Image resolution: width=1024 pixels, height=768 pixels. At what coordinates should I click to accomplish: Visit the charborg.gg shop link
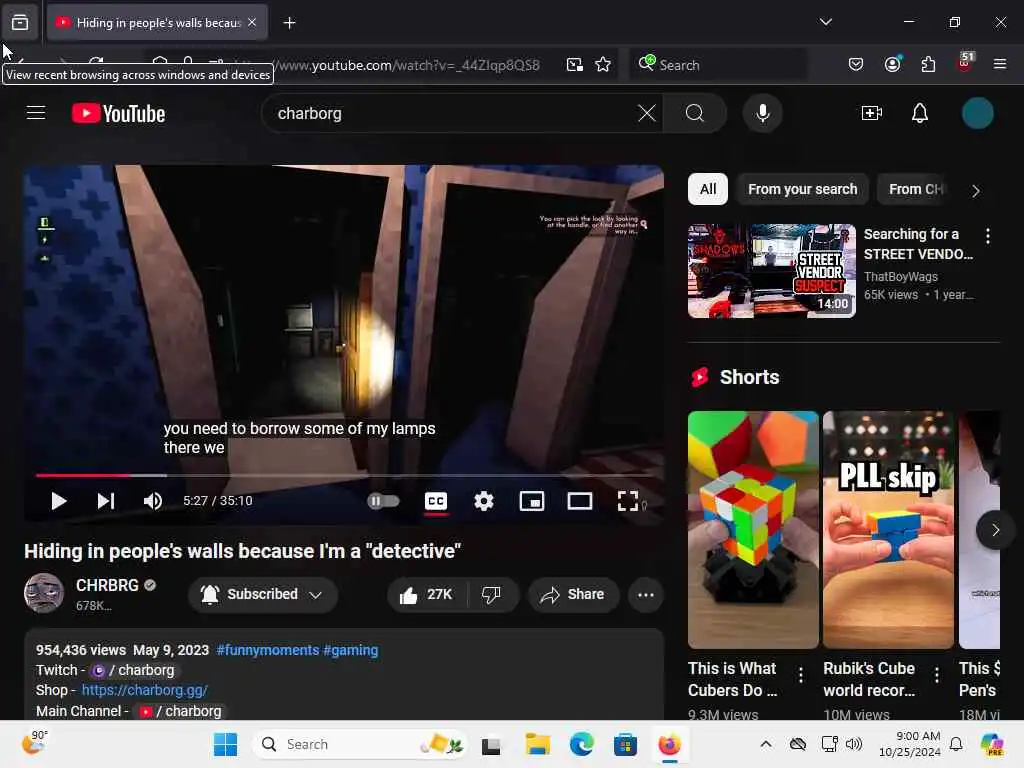(x=144, y=690)
